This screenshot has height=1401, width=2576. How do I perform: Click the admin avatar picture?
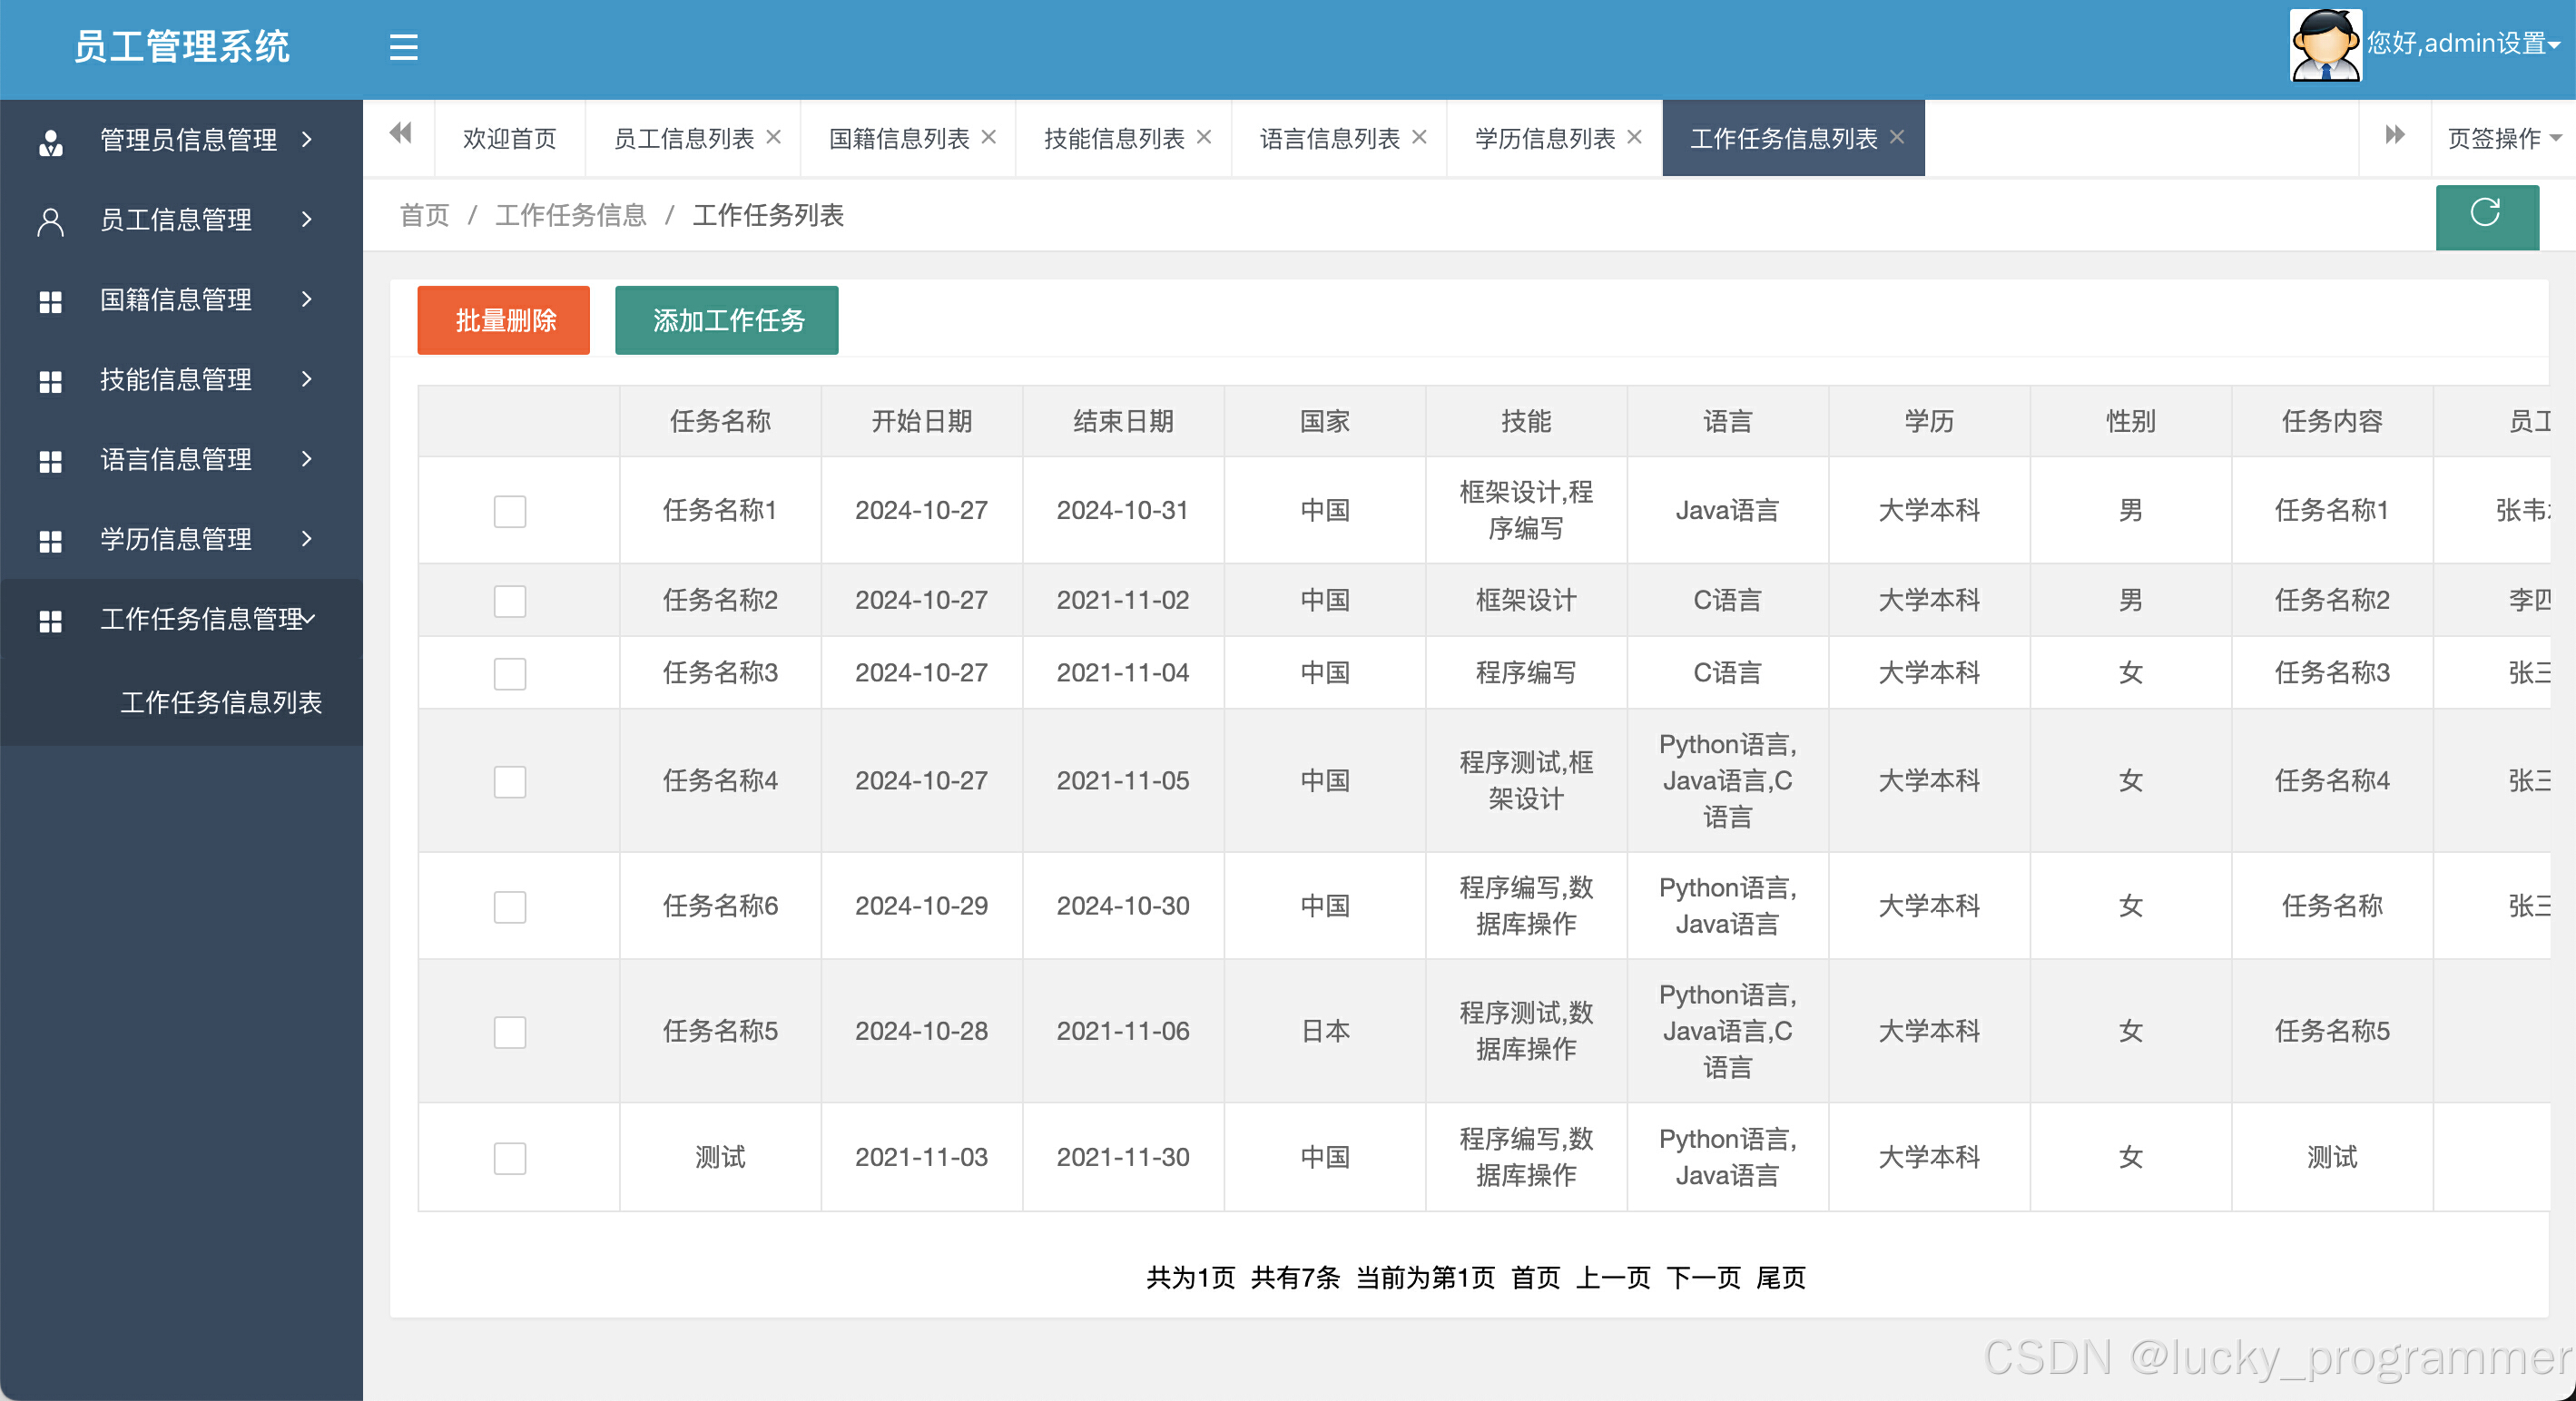2325,45
